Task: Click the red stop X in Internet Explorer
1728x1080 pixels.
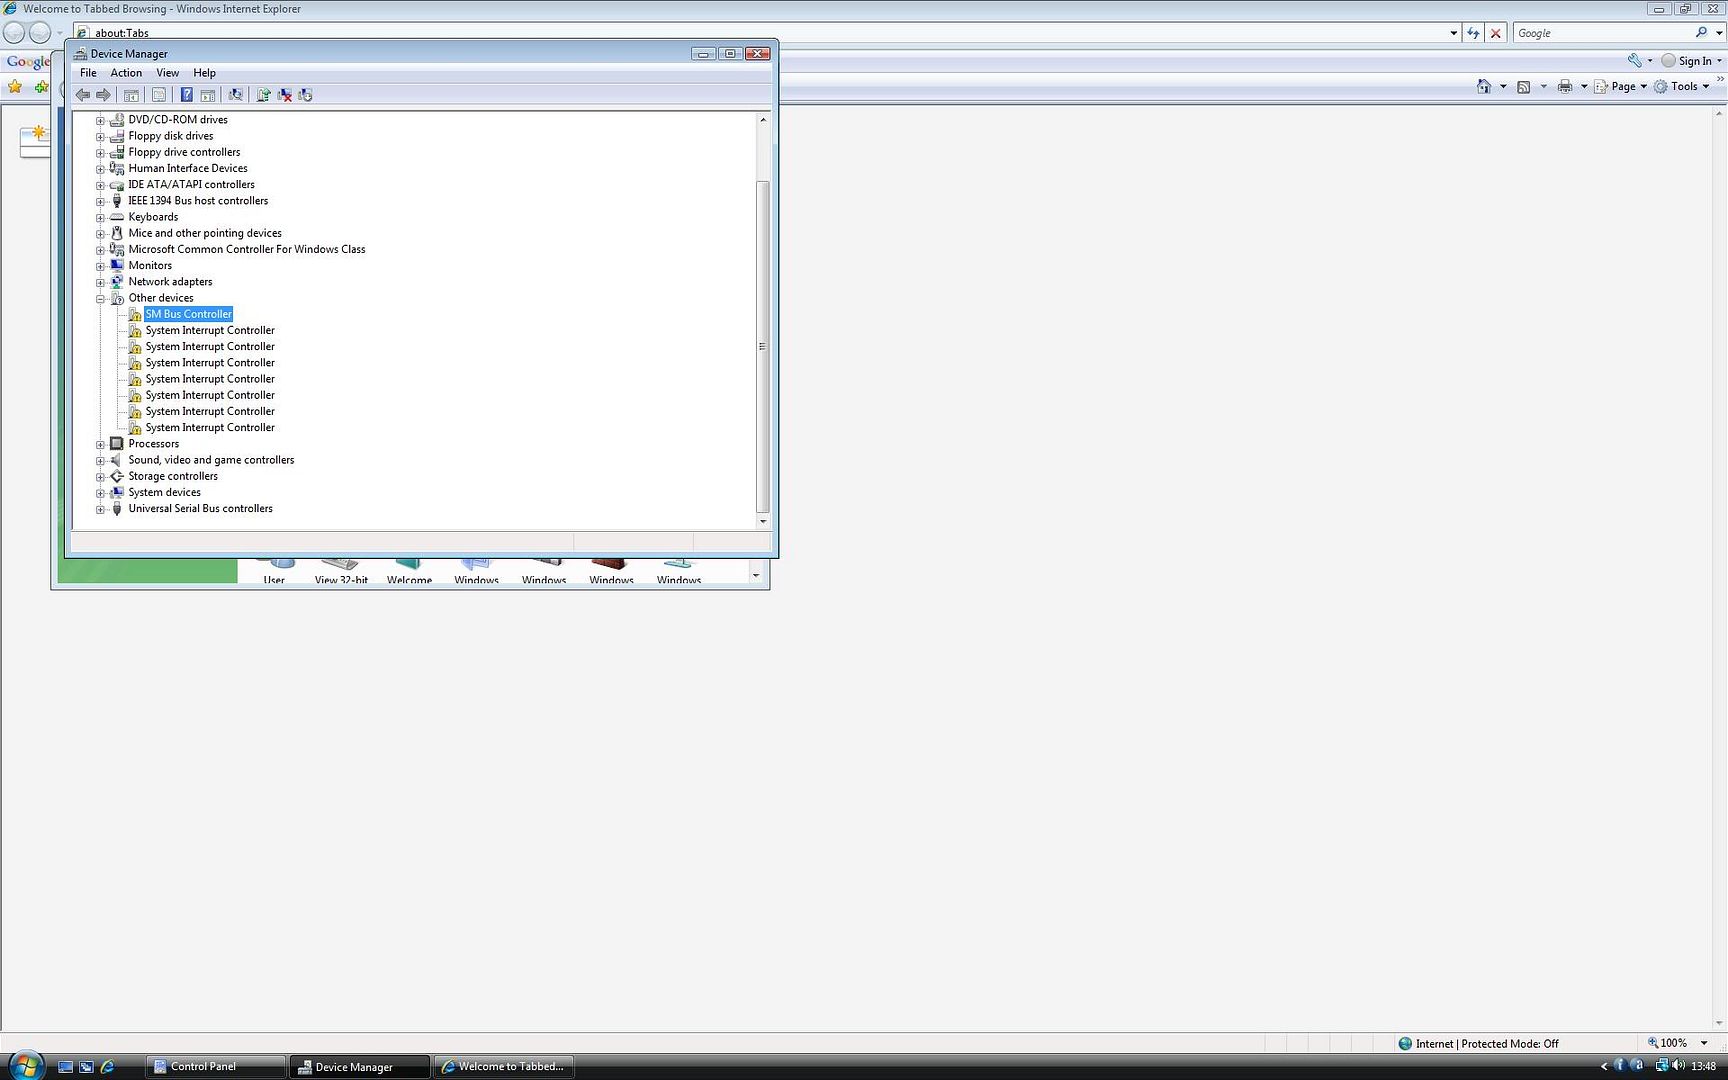Action: (x=1496, y=33)
